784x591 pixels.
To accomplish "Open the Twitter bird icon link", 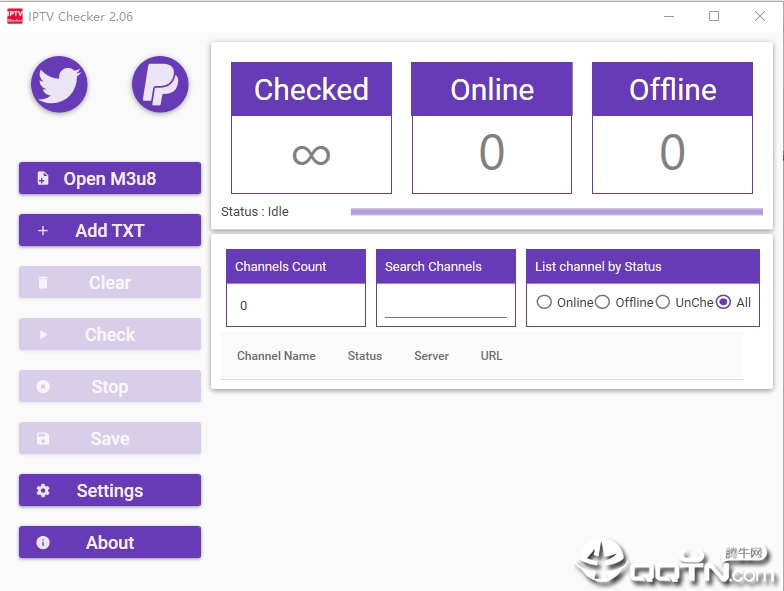I will (x=59, y=84).
